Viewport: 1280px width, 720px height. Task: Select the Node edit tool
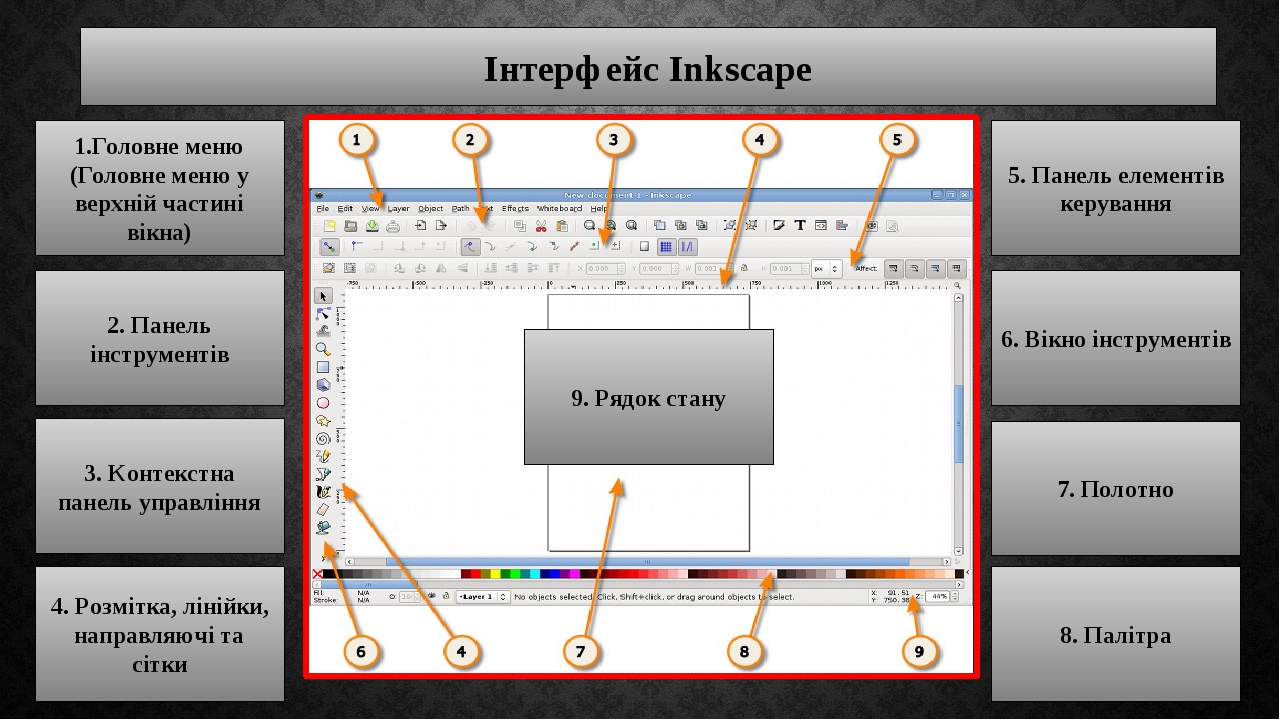(323, 314)
